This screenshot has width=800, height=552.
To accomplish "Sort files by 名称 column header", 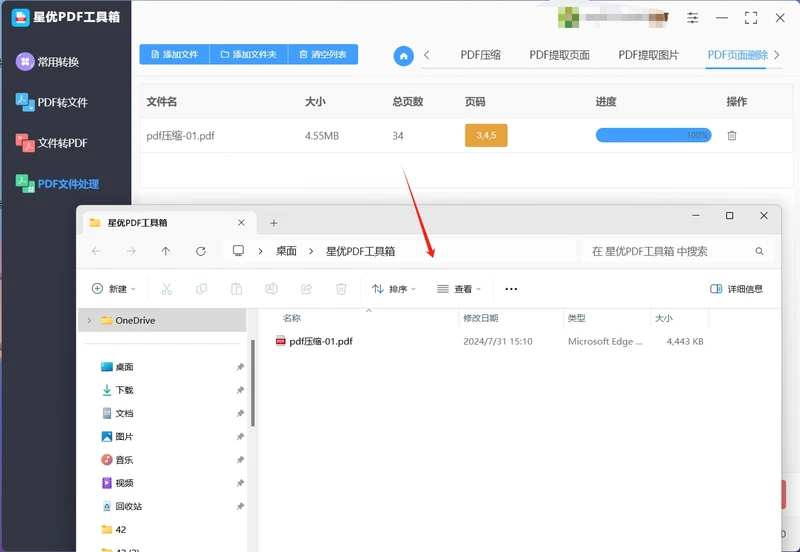I will point(292,318).
